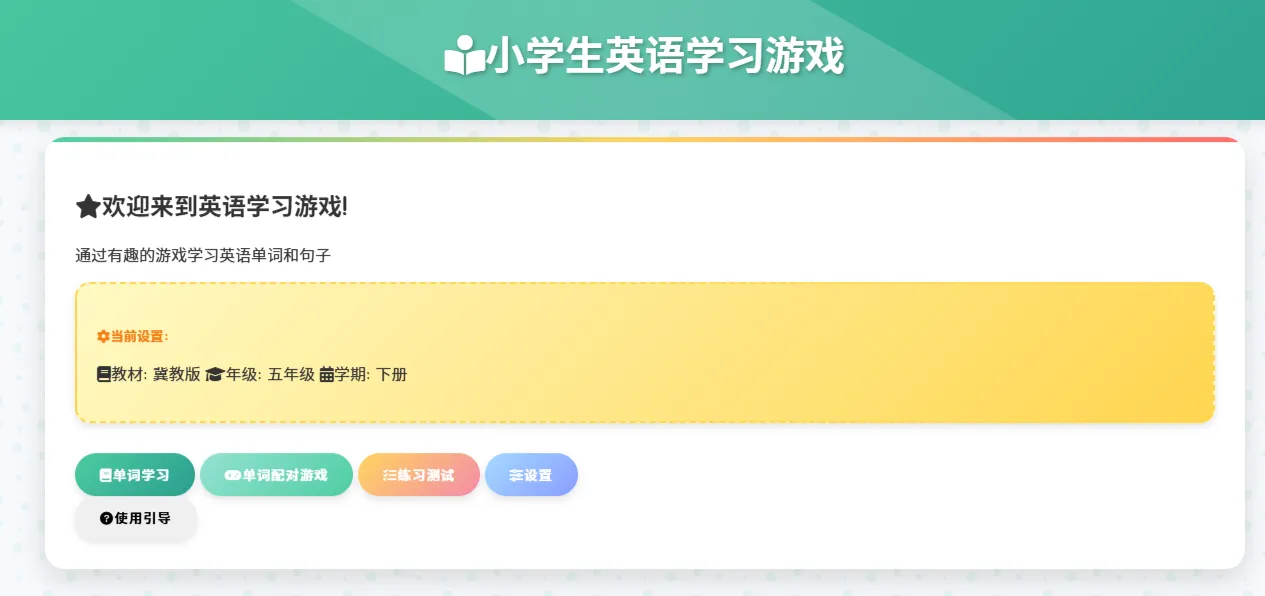
Task: Click the pencil icon on the 练习测试 button
Action: tap(388, 476)
